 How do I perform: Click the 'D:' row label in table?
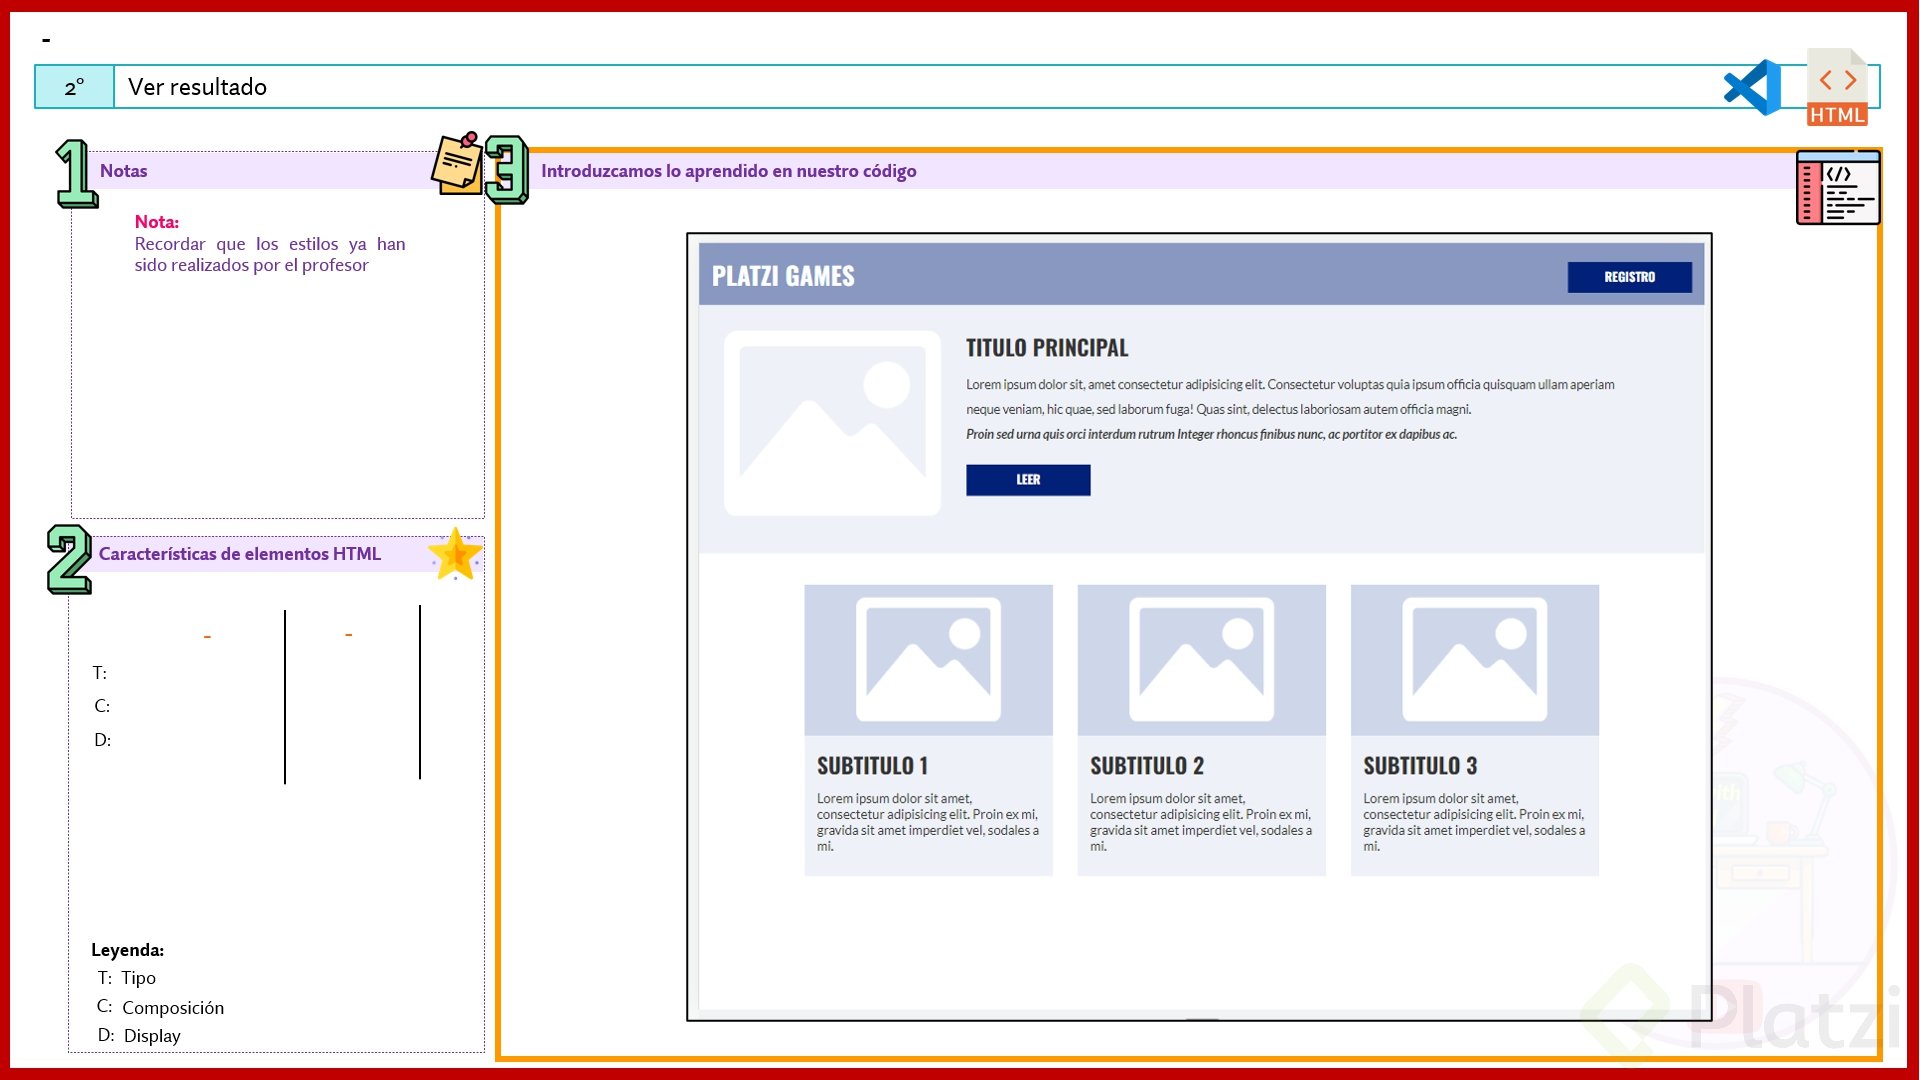(x=102, y=740)
